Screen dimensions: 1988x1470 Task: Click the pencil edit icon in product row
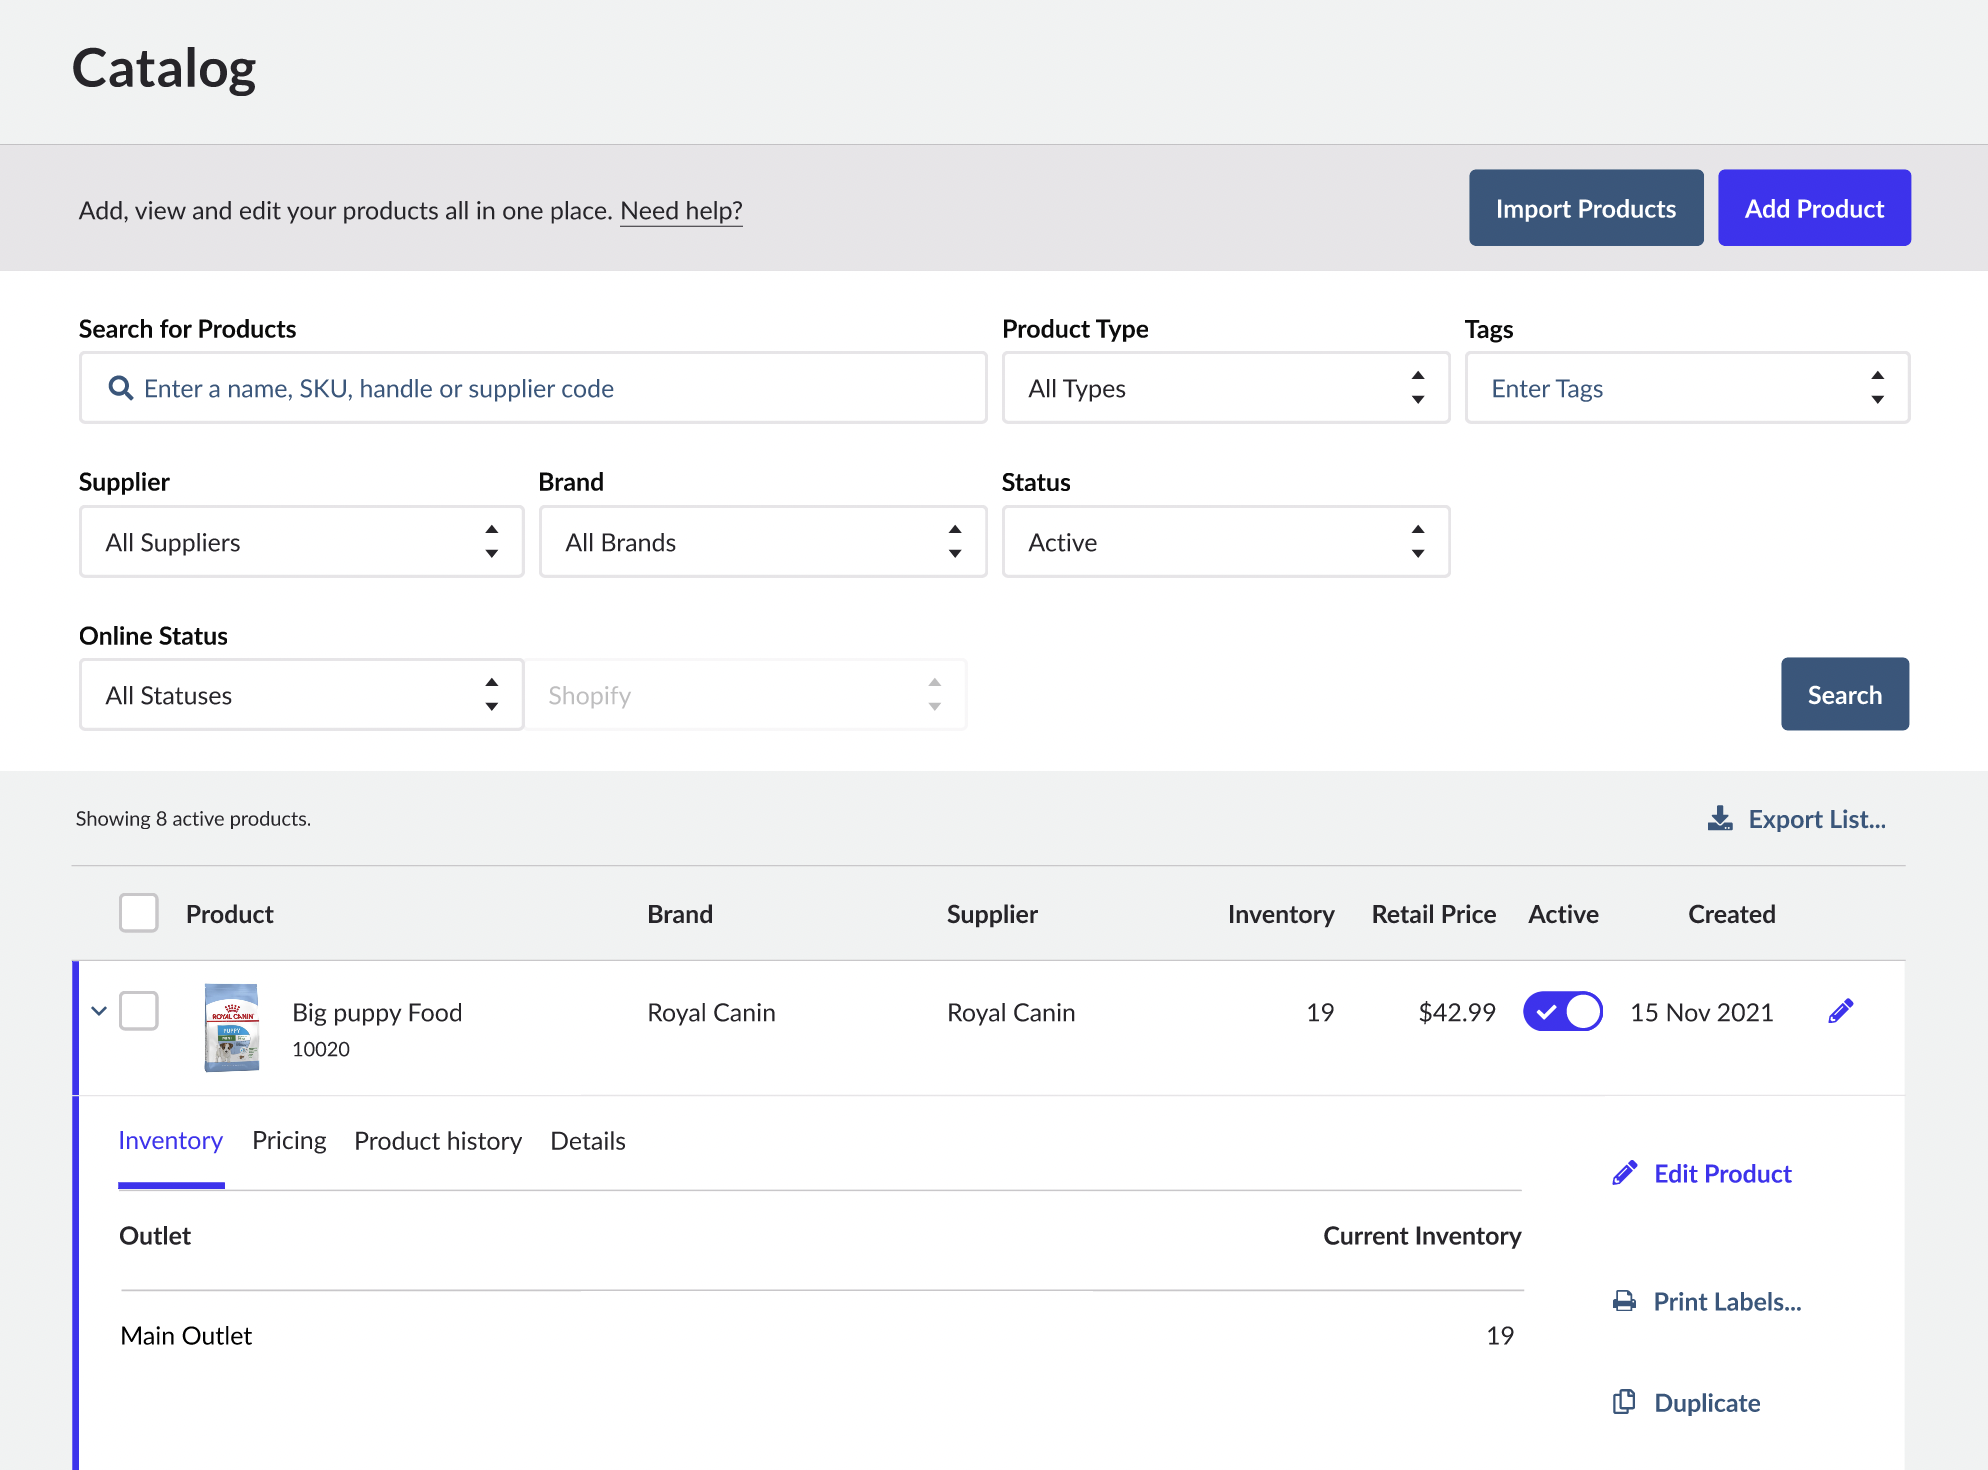pos(1840,1011)
